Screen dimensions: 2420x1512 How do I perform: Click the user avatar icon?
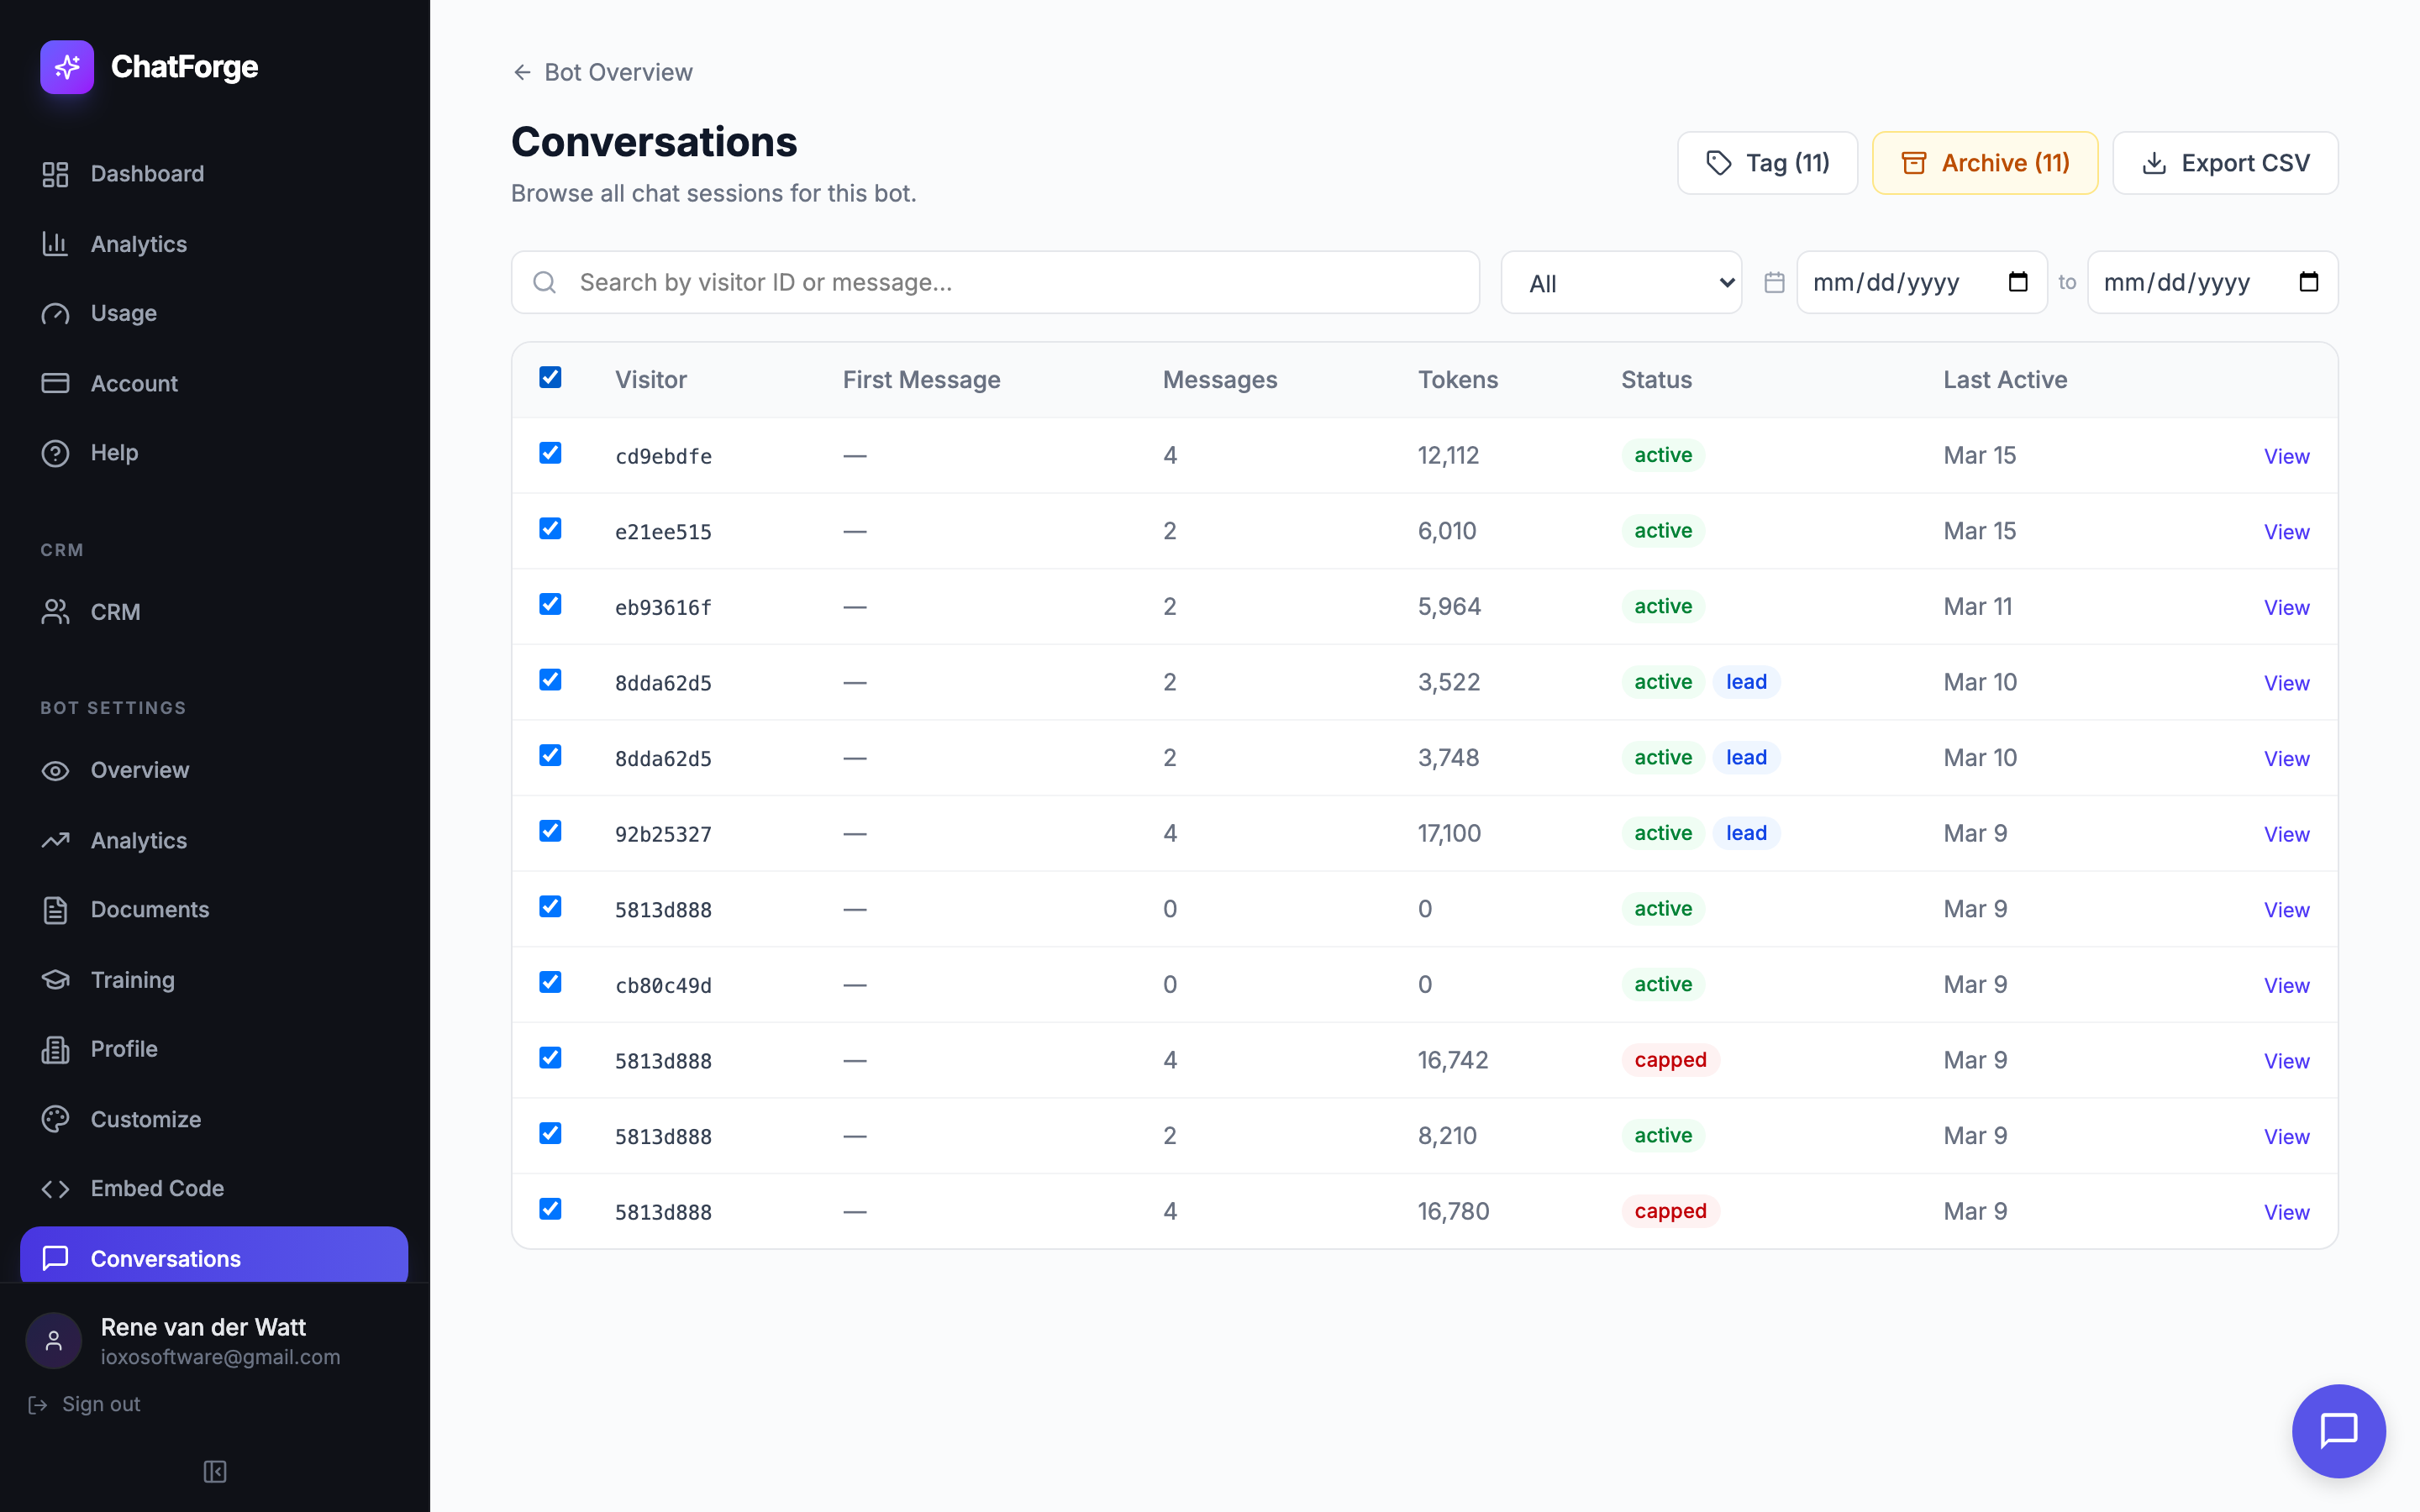(54, 1340)
